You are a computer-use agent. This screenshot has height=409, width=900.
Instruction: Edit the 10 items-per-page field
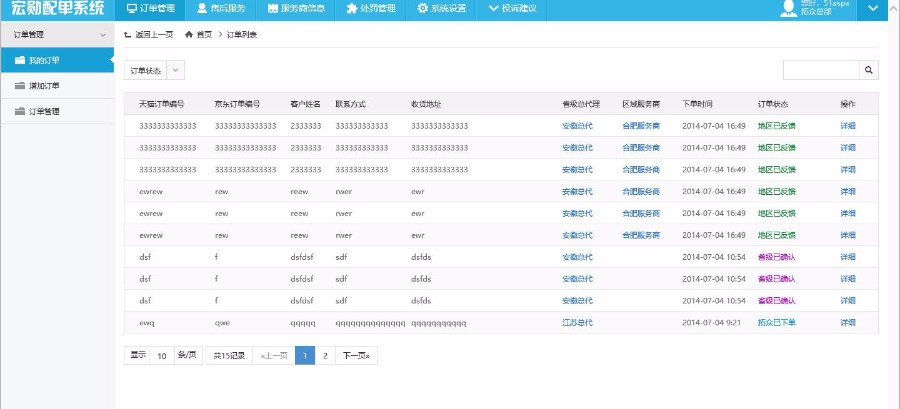[162, 356]
